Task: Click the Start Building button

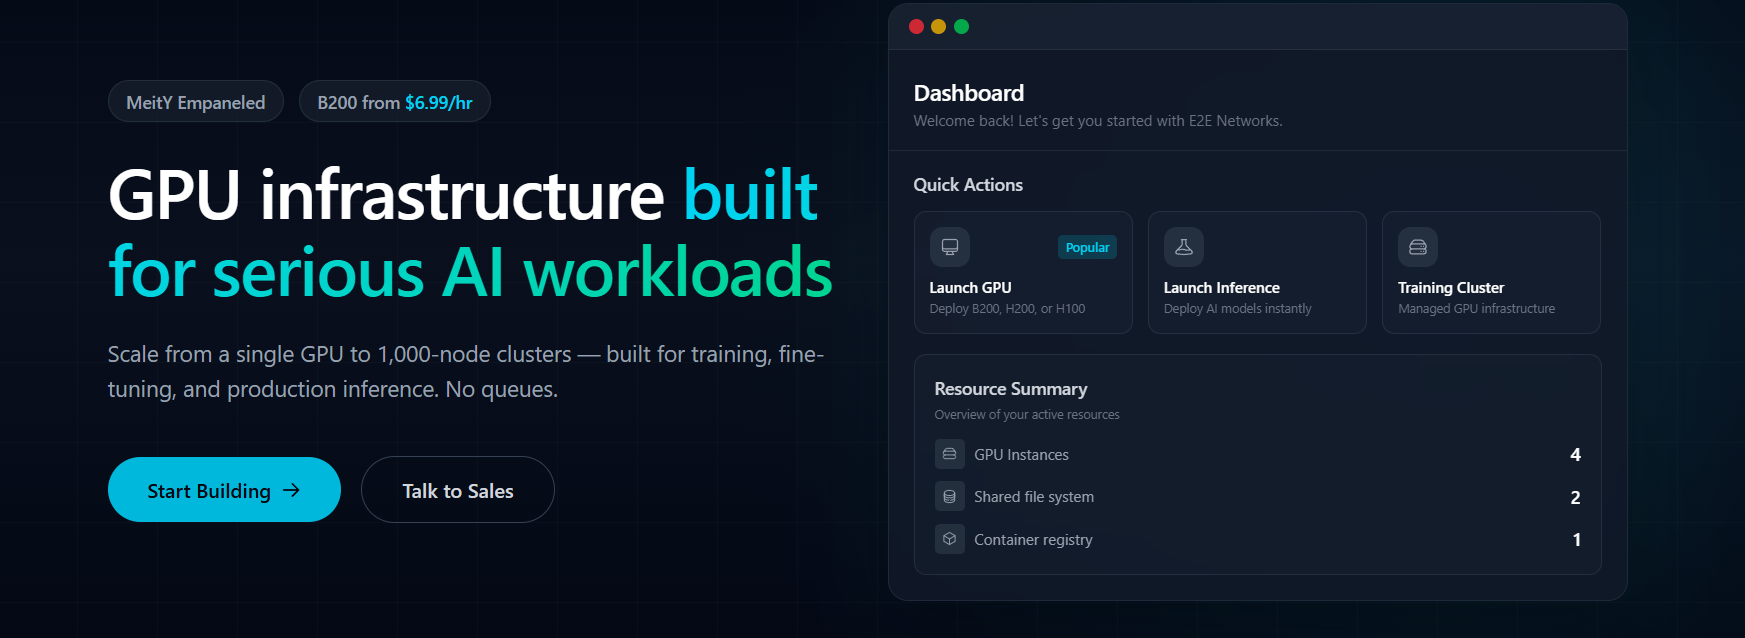Action: coord(224,490)
